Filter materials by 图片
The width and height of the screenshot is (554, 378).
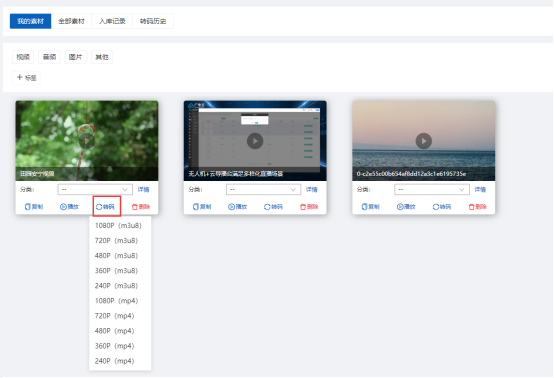pos(76,57)
